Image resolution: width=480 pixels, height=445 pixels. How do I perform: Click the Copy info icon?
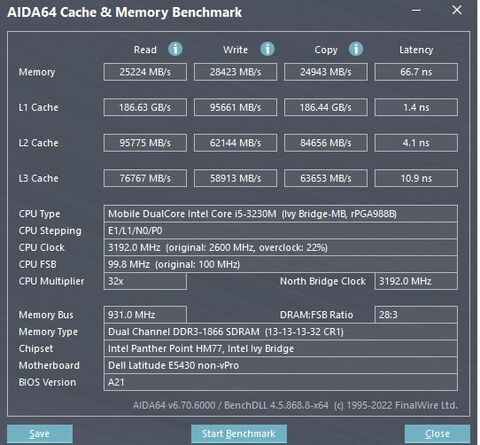(356, 49)
